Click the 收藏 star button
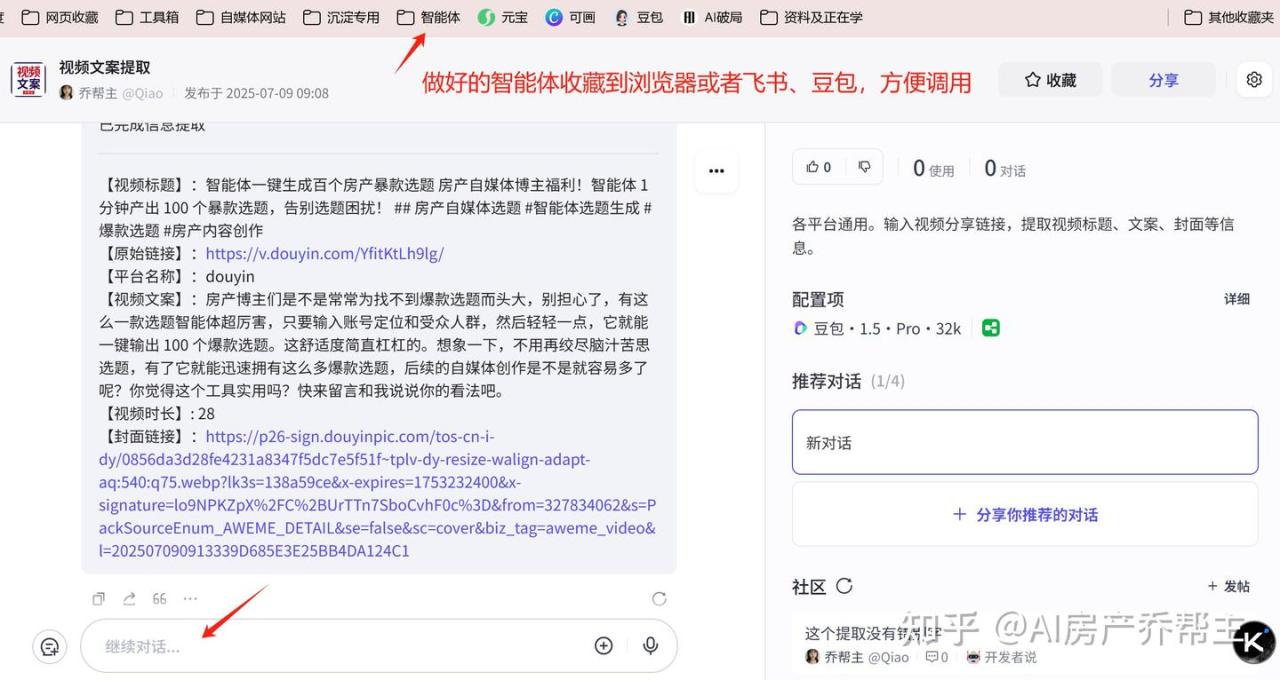 coord(1050,80)
